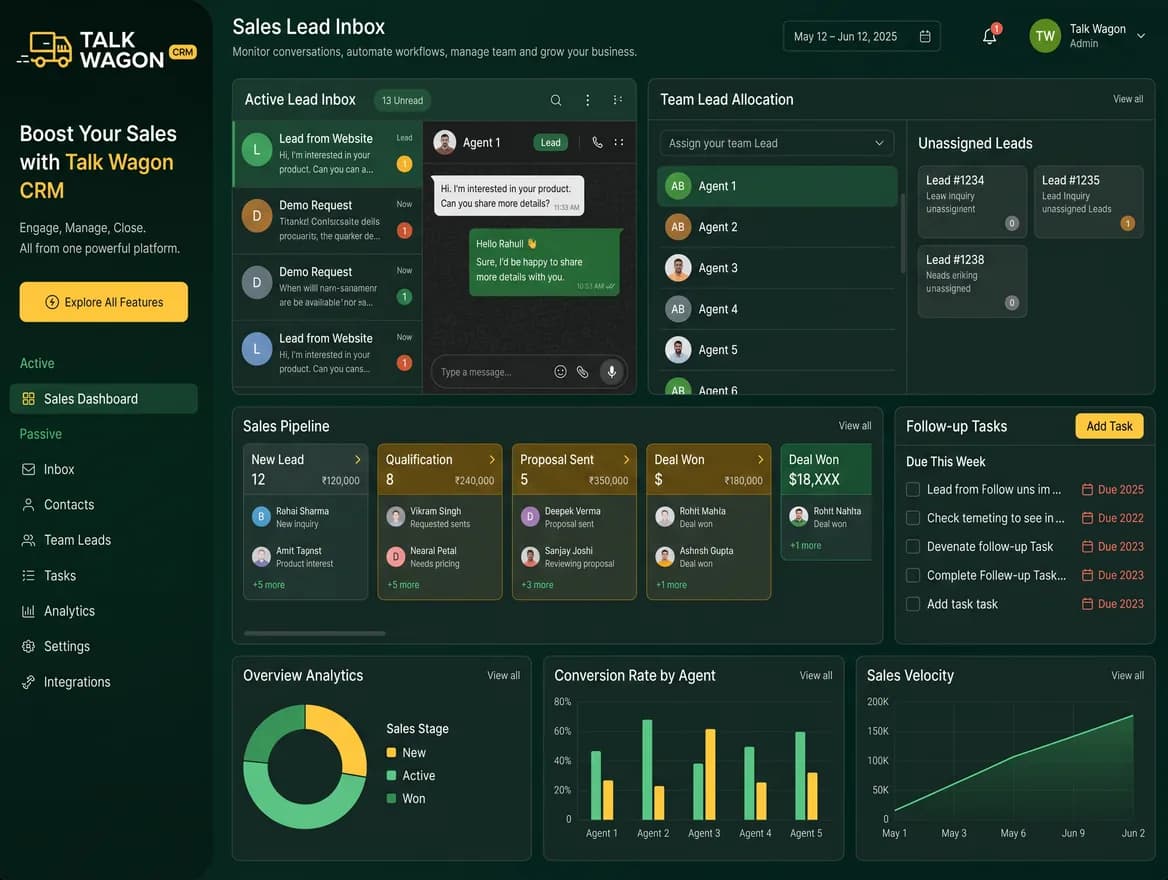Show '+5 more' under New Lead
Screen dimensions: 1168x880
click(268, 585)
